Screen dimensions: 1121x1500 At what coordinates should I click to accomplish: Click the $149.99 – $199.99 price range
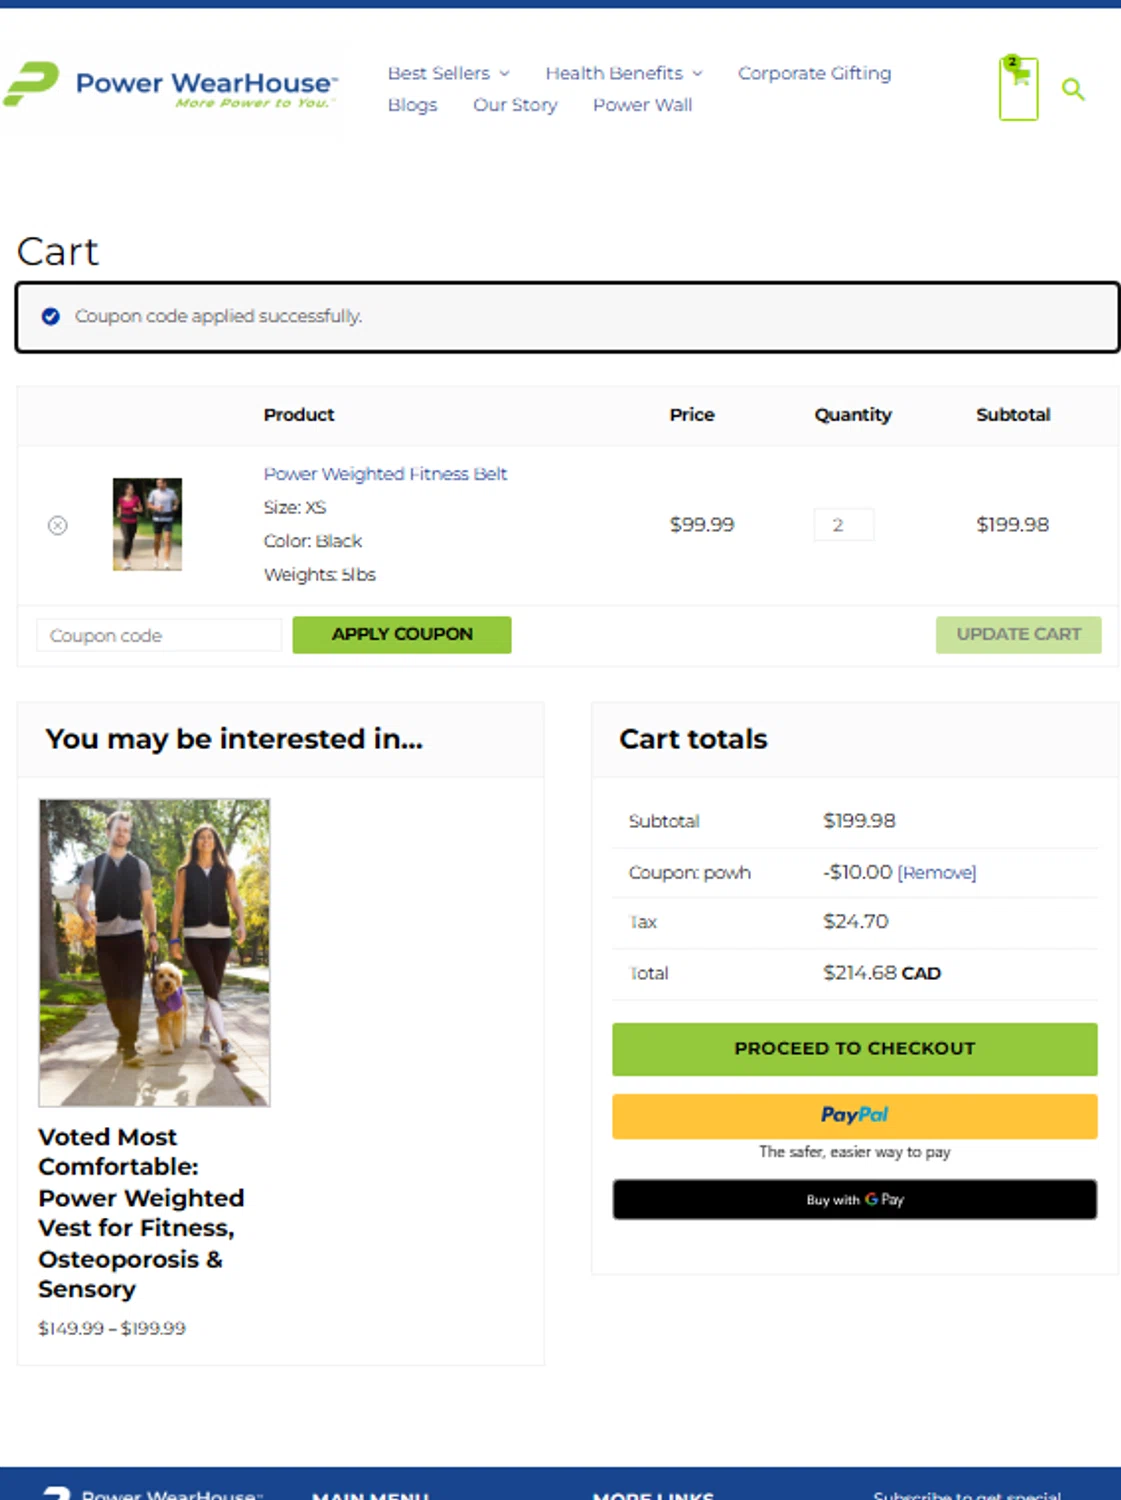[112, 1329]
